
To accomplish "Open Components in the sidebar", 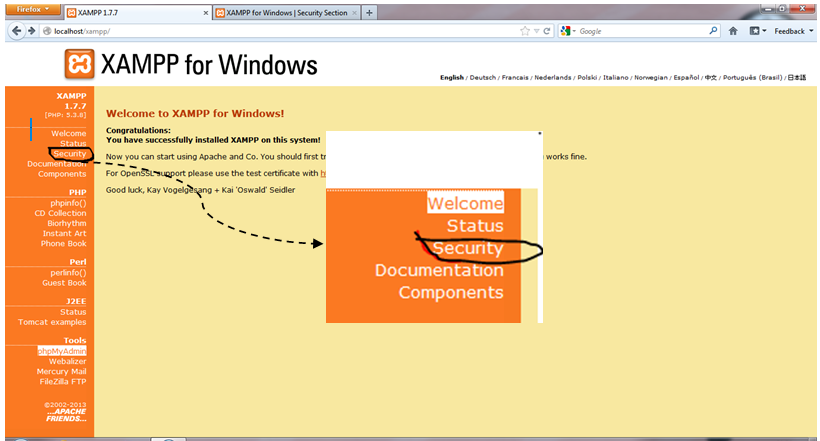I will pyautogui.click(x=62, y=174).
